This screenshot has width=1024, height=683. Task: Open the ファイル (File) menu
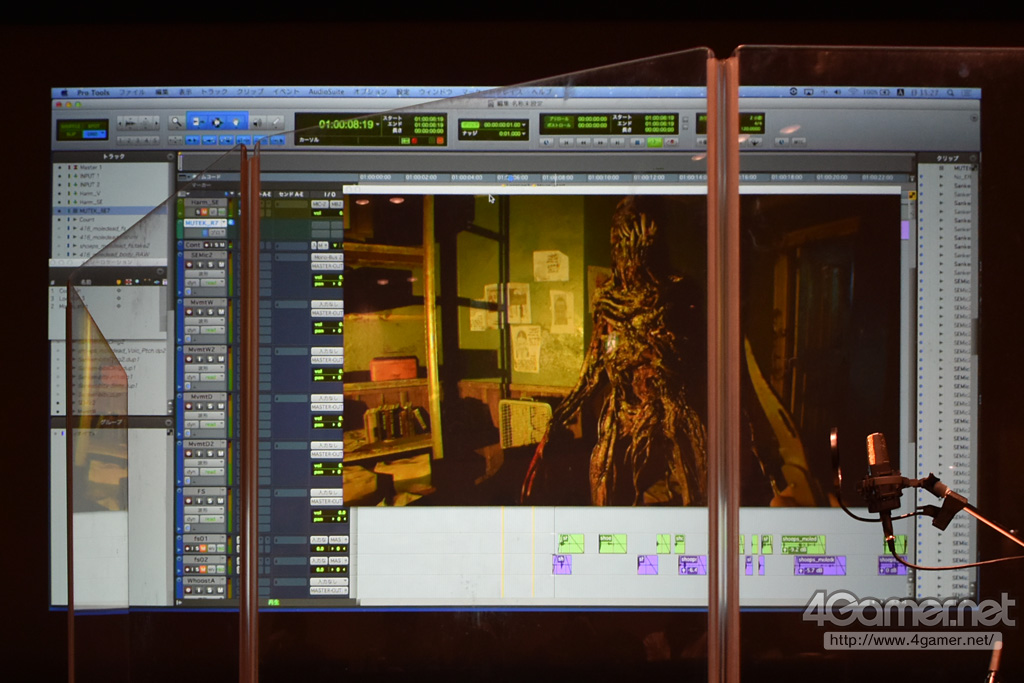[132, 93]
